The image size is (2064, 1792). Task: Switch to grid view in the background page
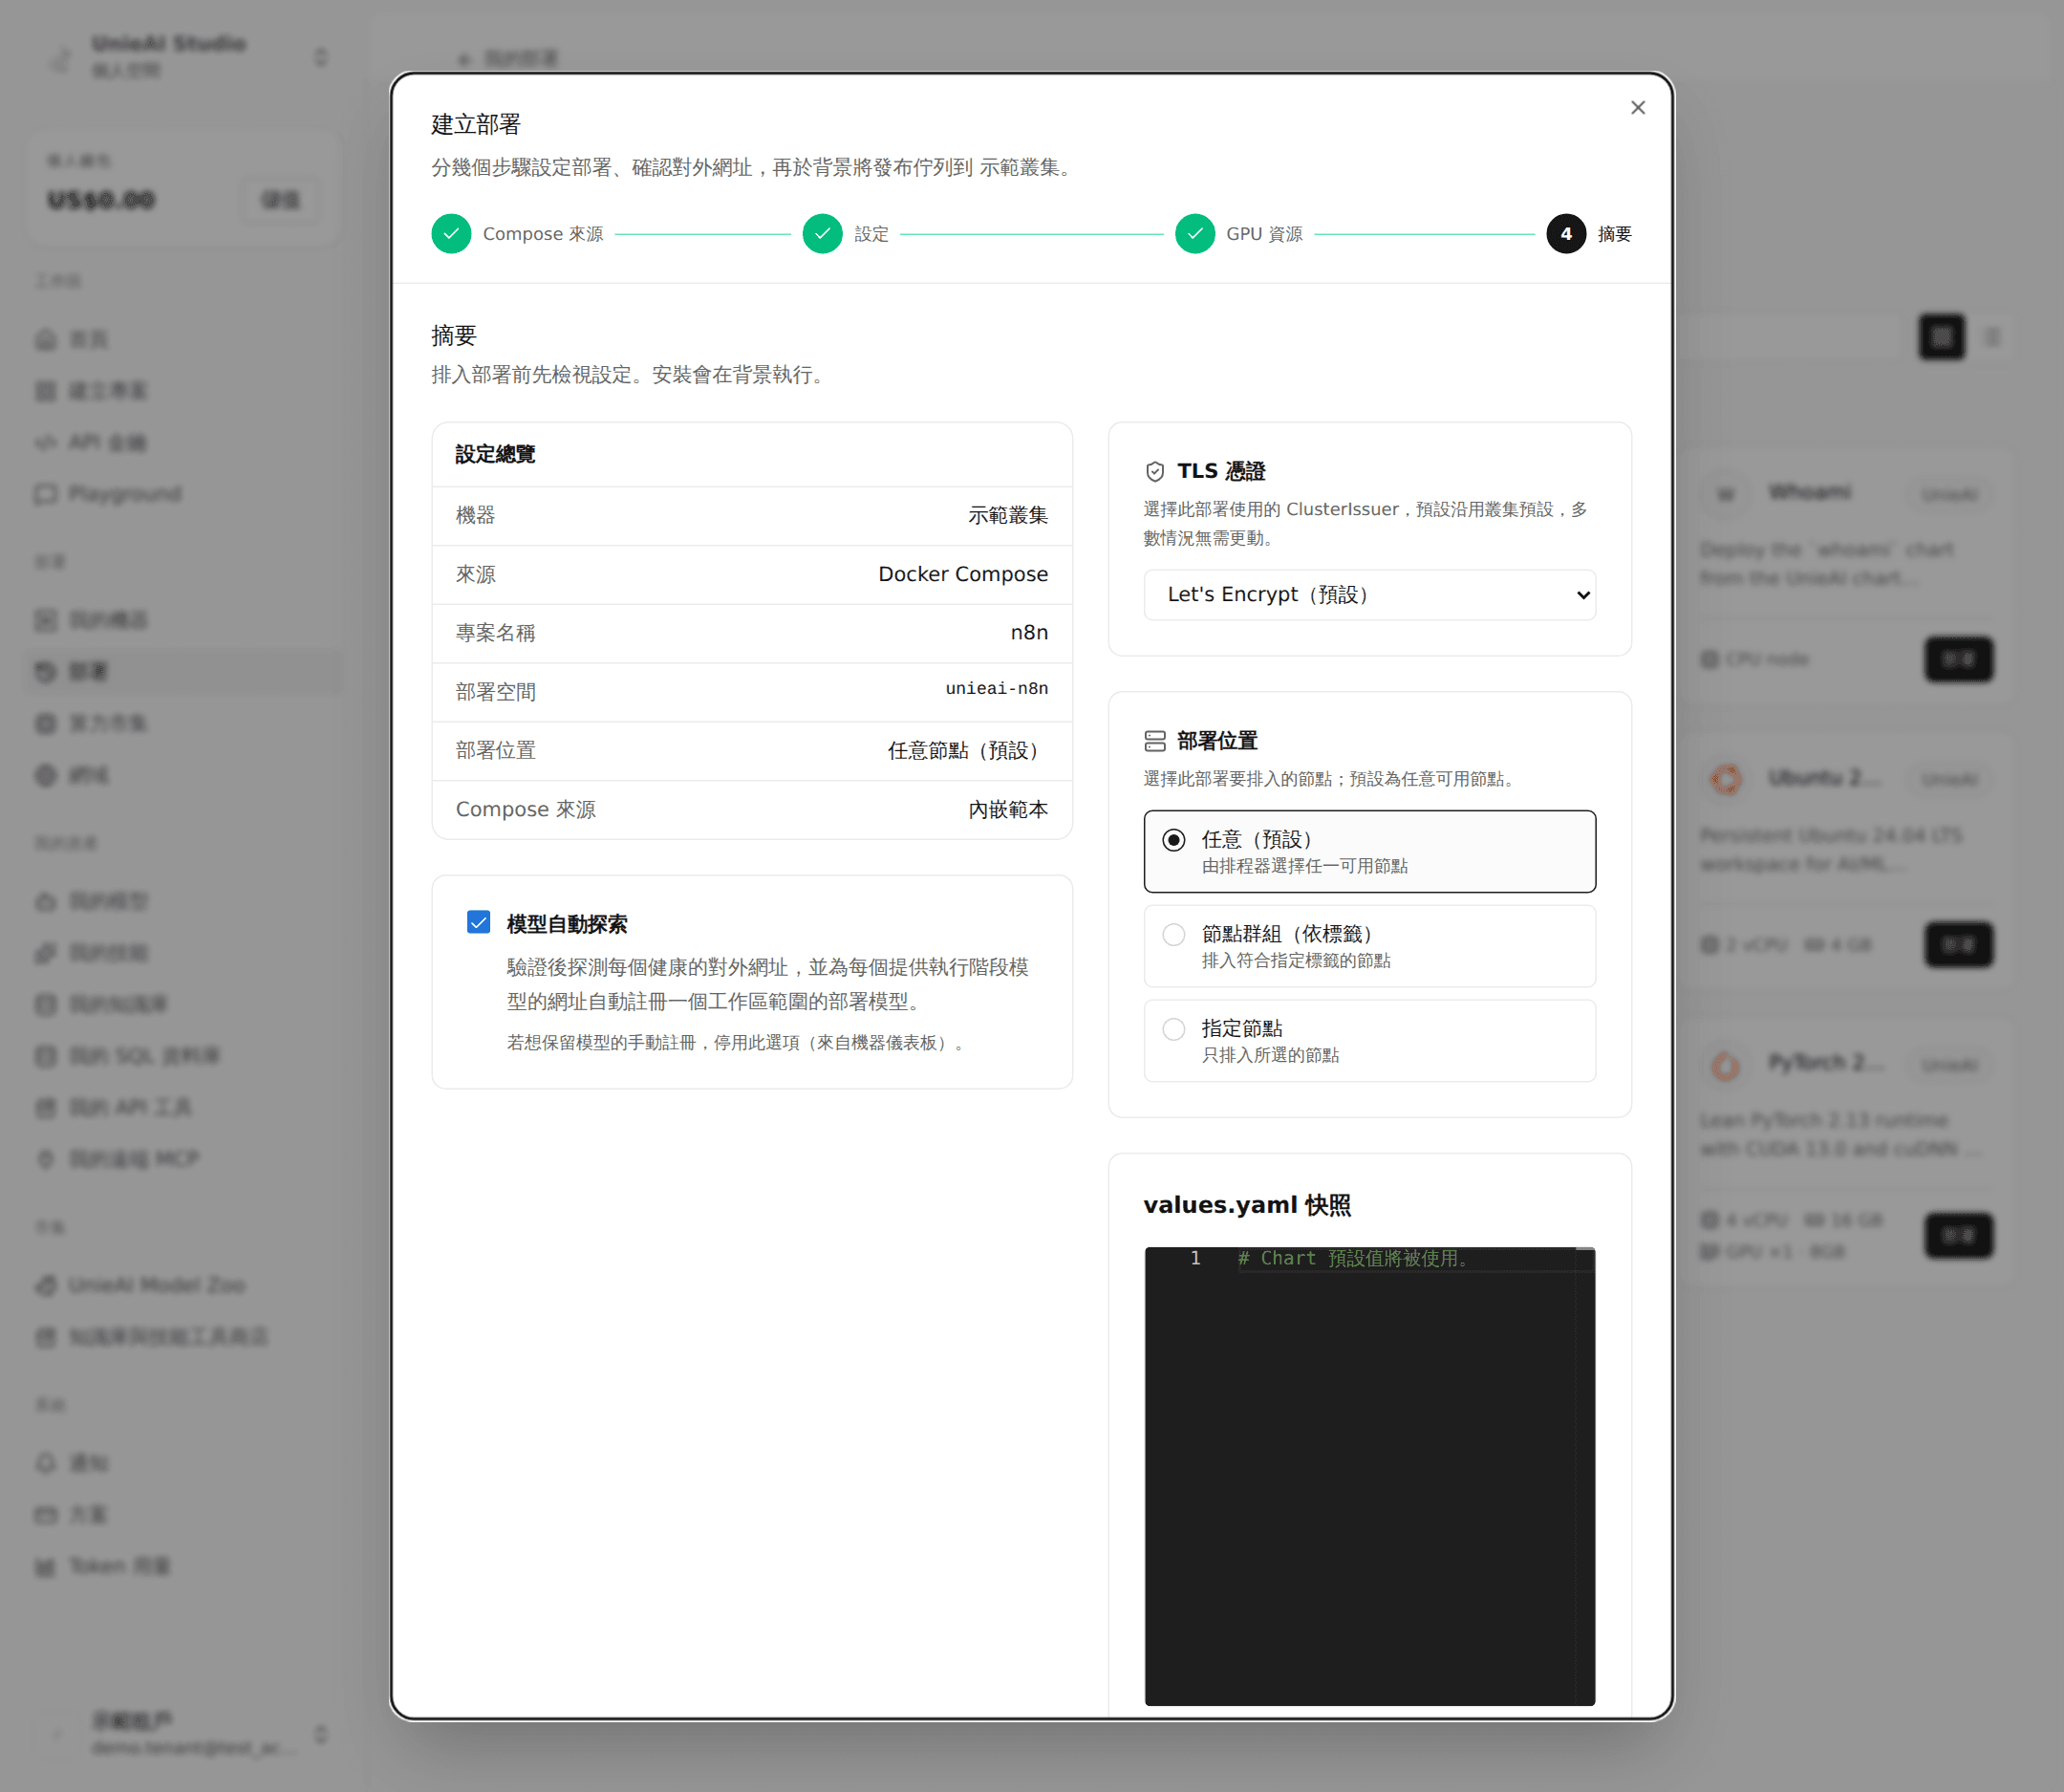(x=1941, y=337)
